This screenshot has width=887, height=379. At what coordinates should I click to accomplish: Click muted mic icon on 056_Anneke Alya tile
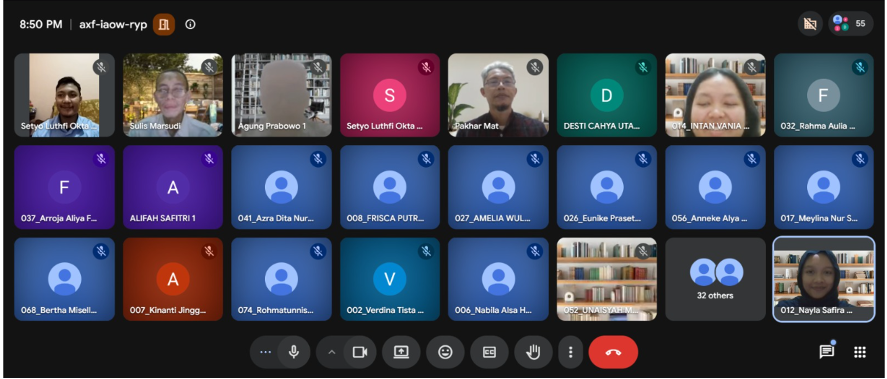pyautogui.click(x=752, y=159)
